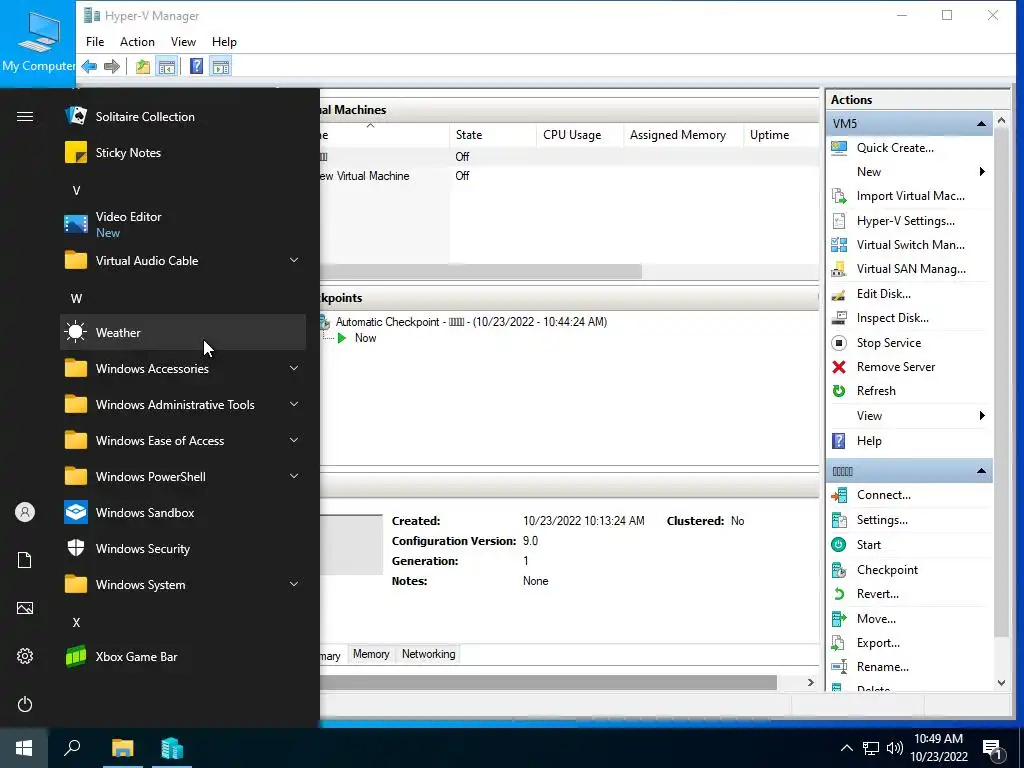Click the Revert action
Viewport: 1024px width, 768px height.
pyautogui.click(x=877, y=594)
